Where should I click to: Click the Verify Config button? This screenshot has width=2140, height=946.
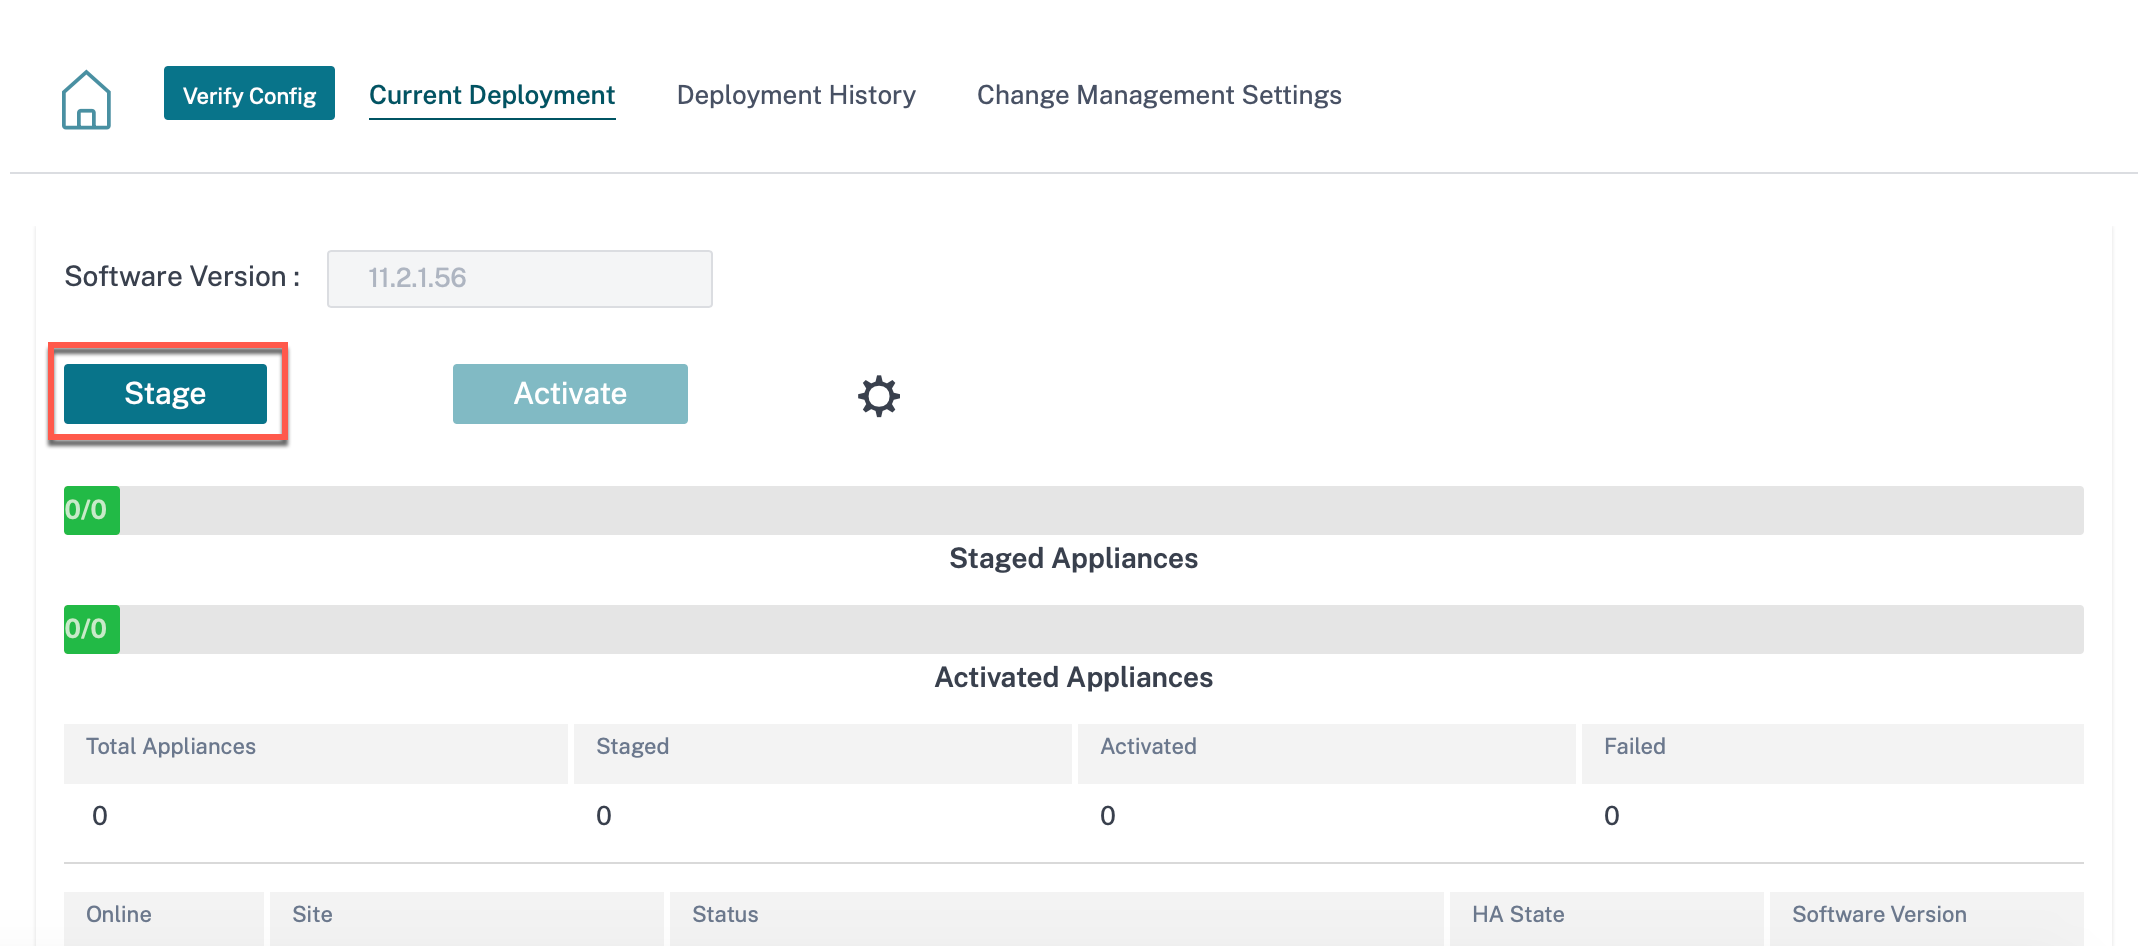[249, 94]
